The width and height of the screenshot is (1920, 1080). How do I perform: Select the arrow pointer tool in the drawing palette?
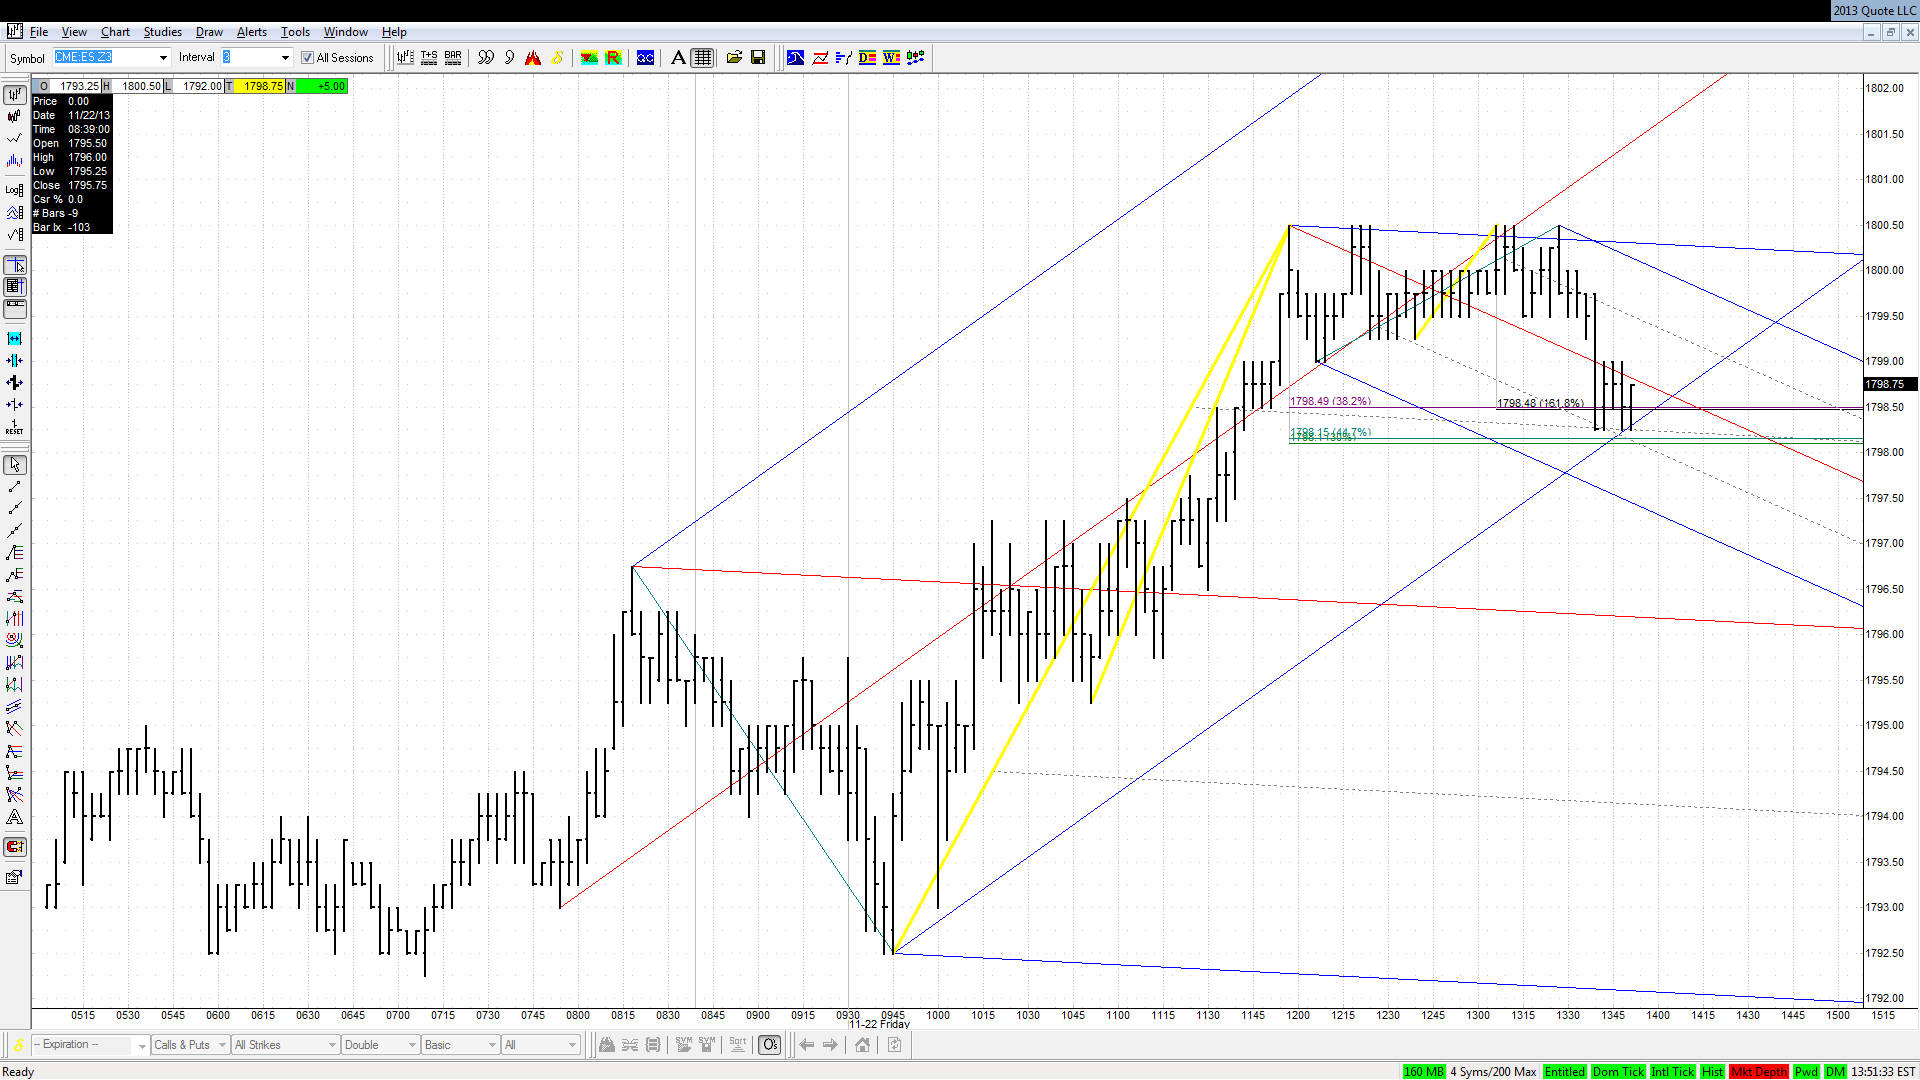[15, 465]
